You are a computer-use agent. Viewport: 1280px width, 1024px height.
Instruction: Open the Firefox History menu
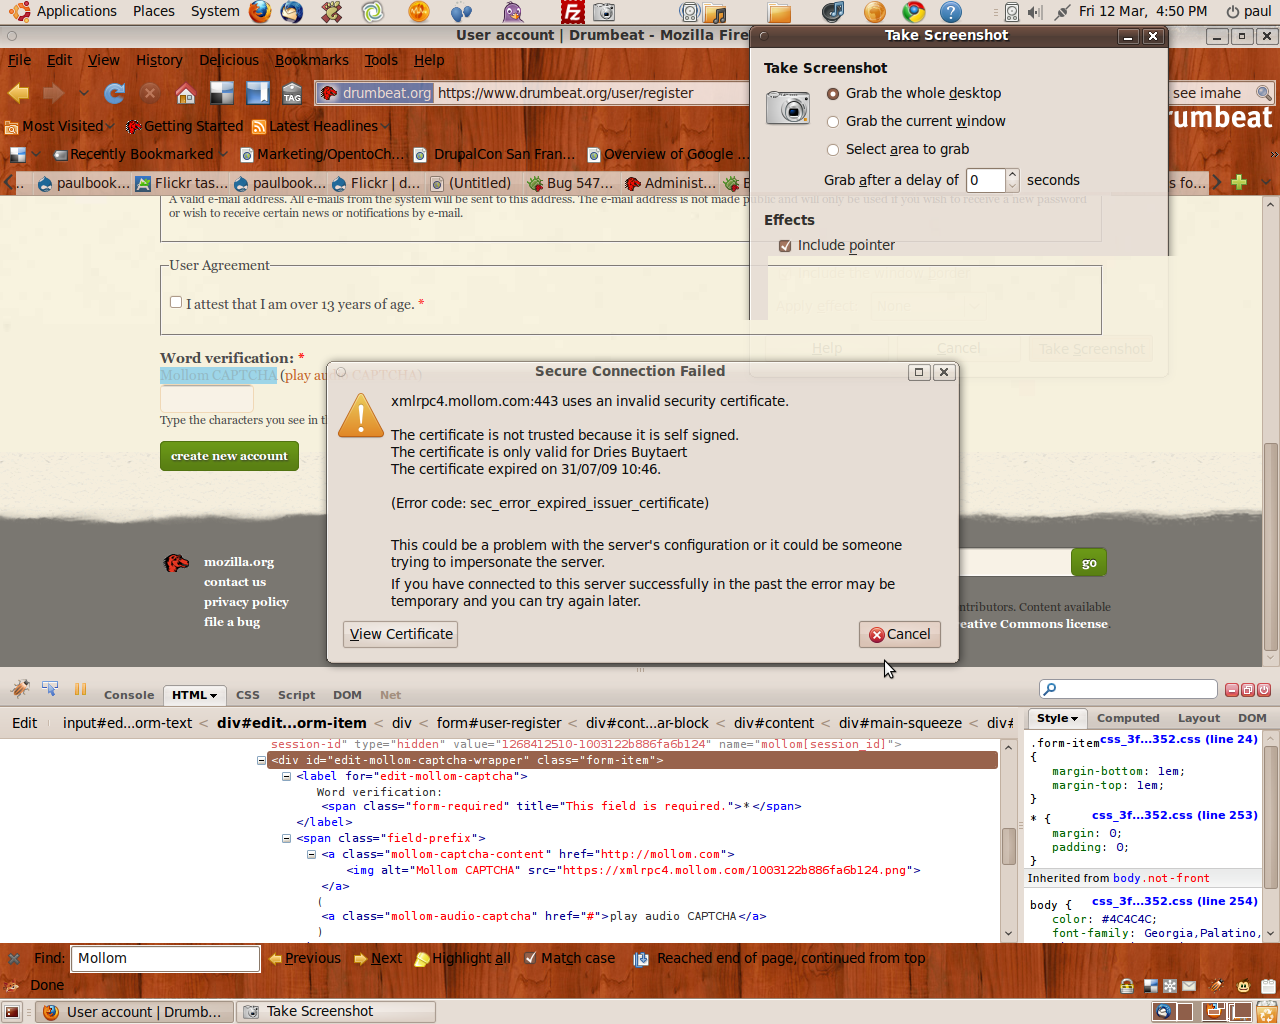159,60
